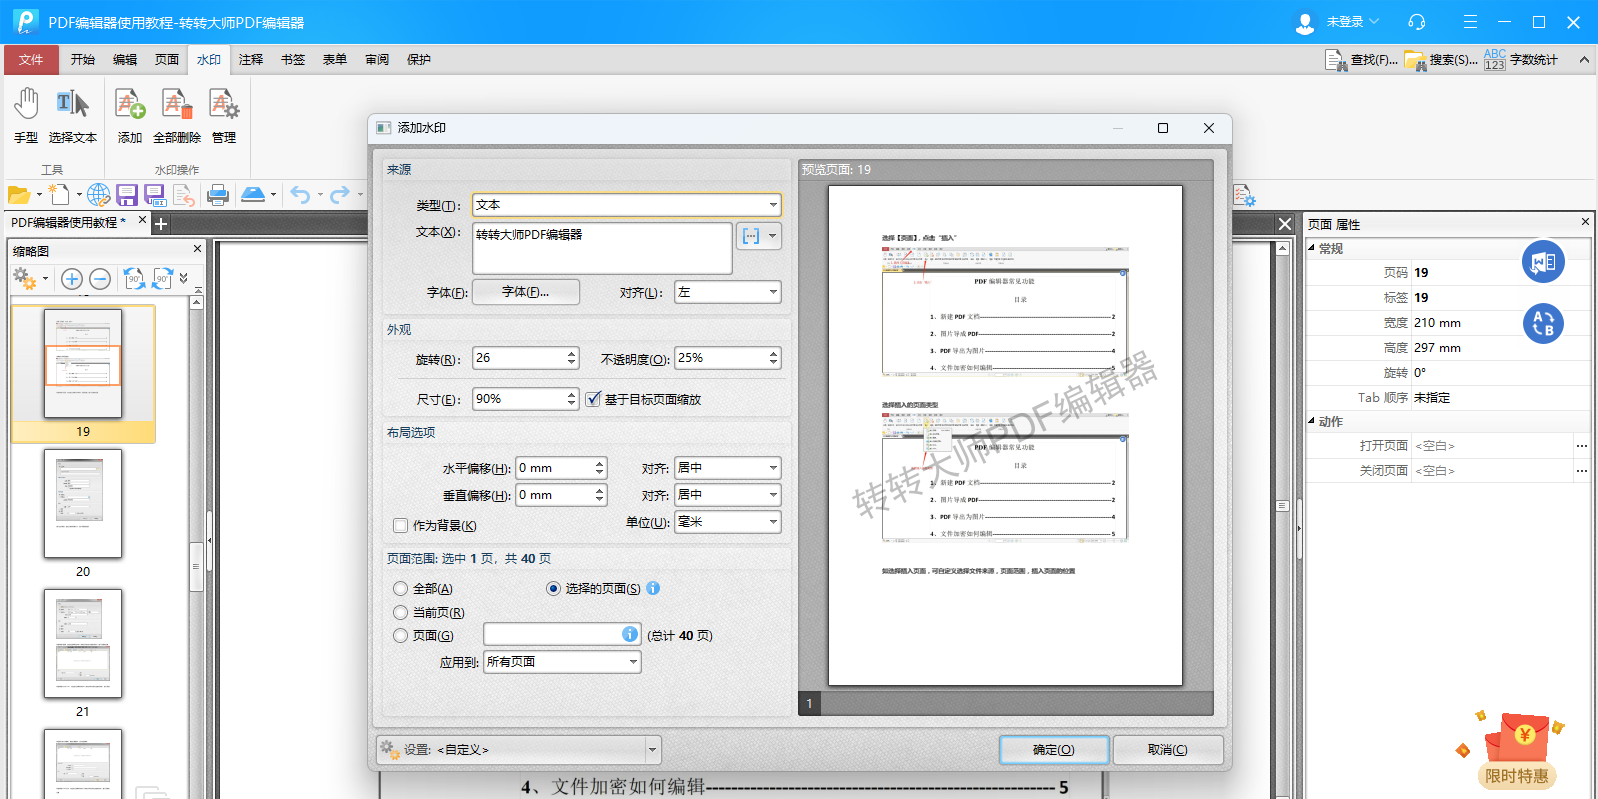Click the blue translate A-B round icon

point(1543,323)
